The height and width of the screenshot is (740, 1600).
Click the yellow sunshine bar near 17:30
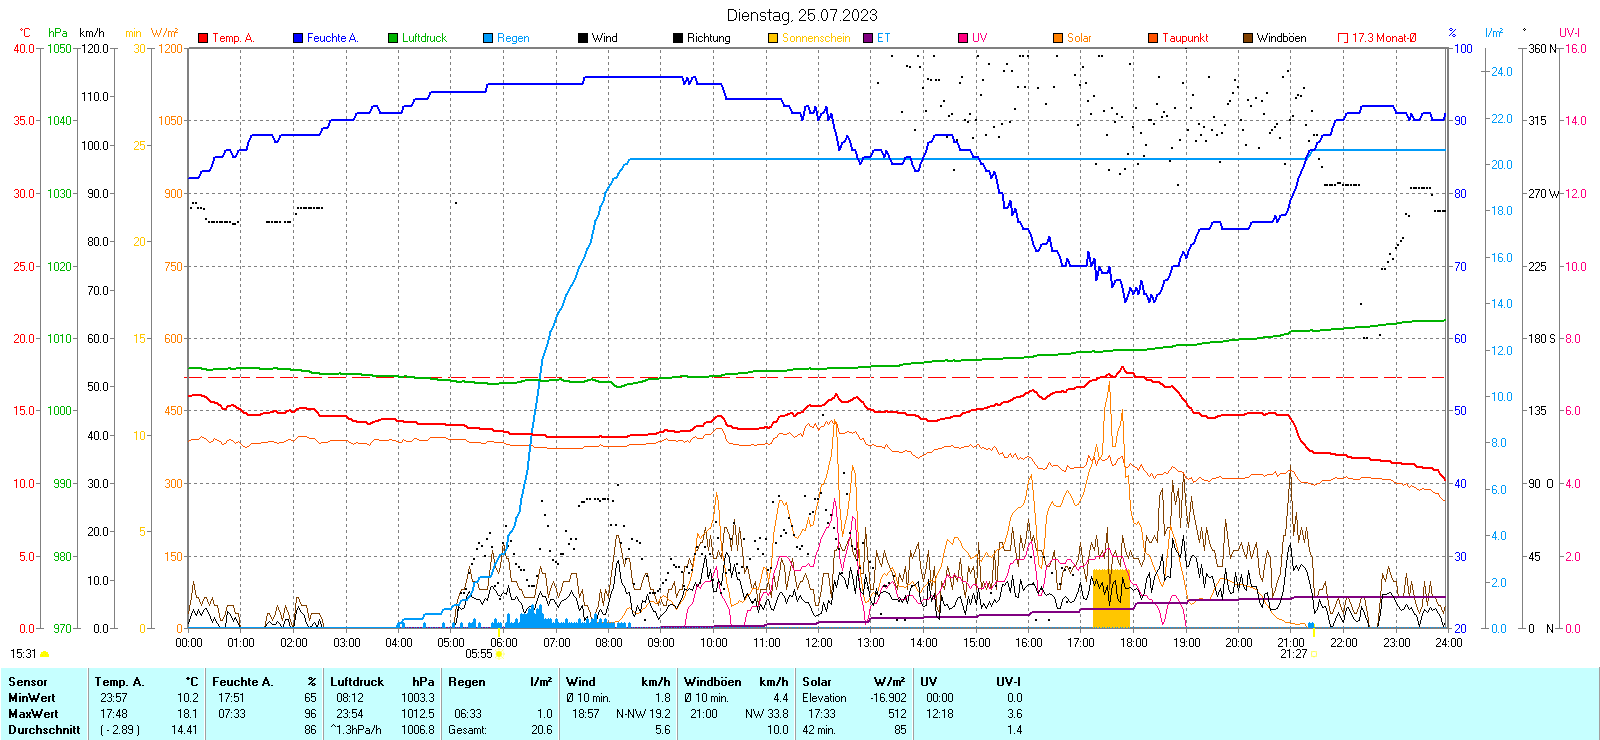click(1110, 598)
